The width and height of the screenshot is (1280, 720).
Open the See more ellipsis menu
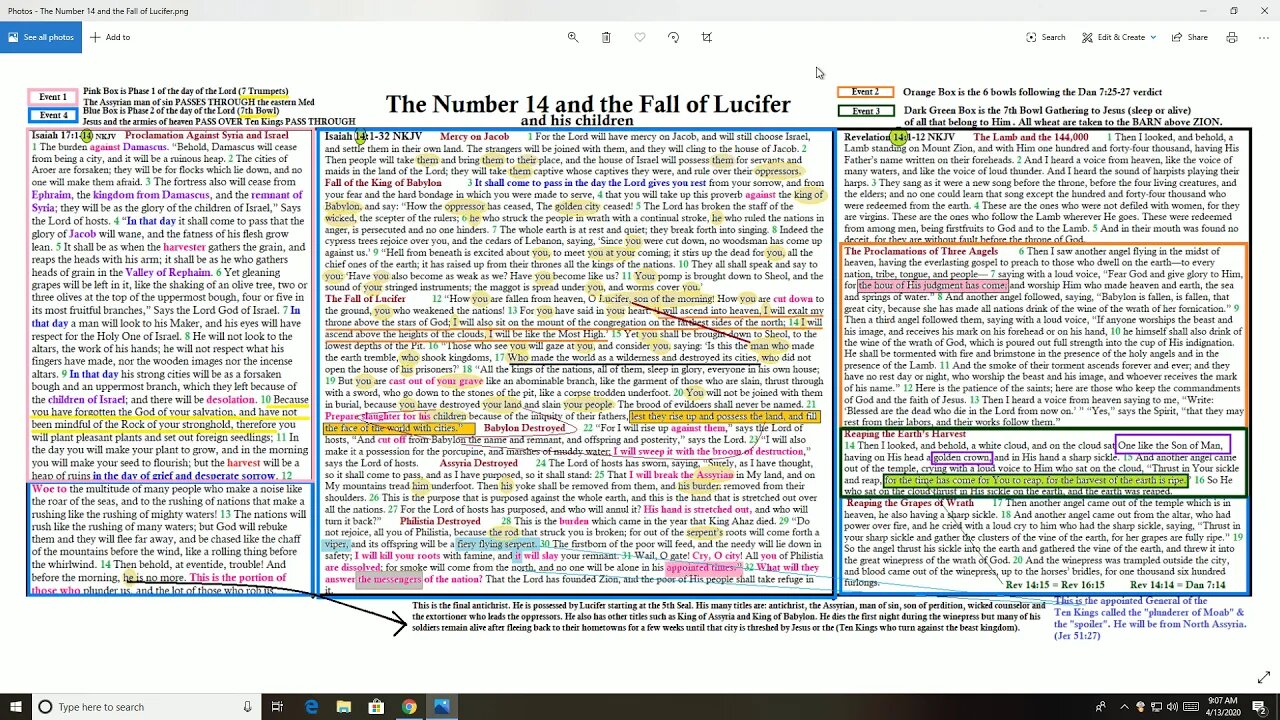pos(1262,37)
